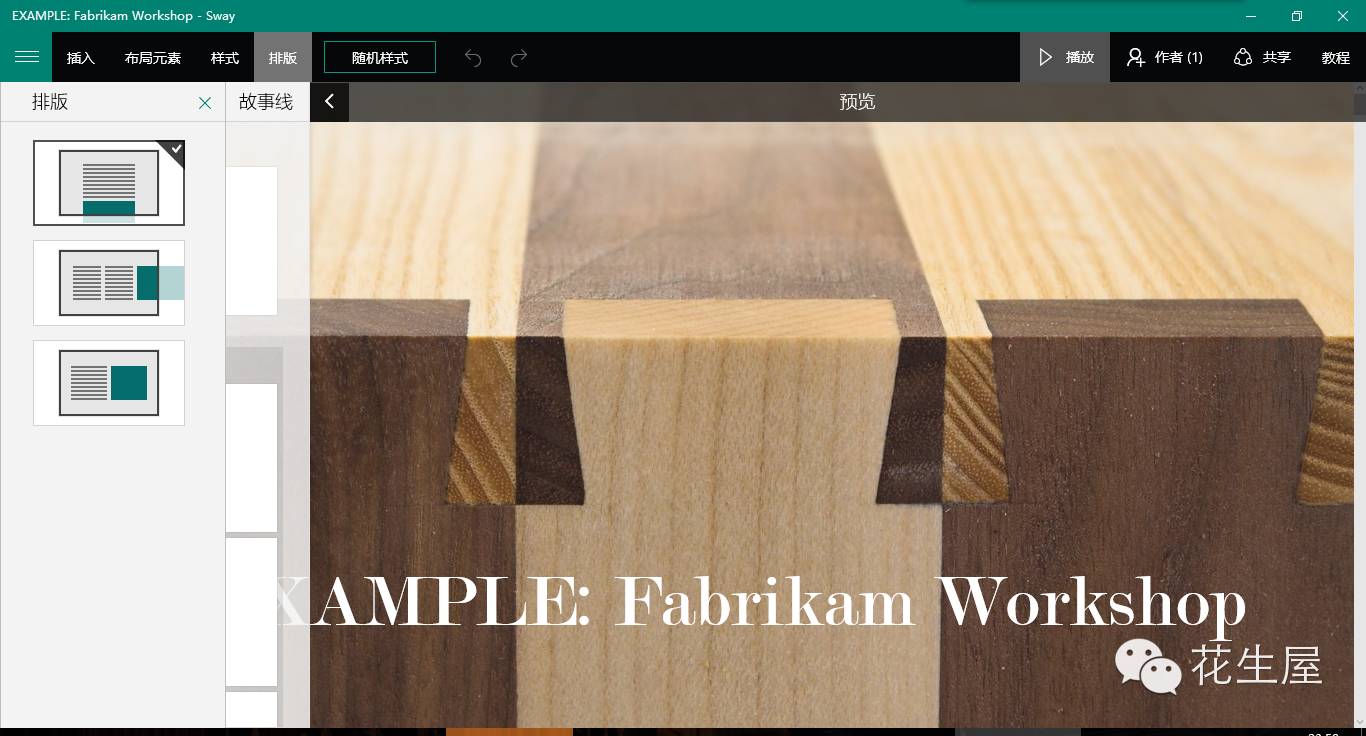Click the first white storyline card
Viewport: 1366px width, 736px height.
tap(251, 241)
